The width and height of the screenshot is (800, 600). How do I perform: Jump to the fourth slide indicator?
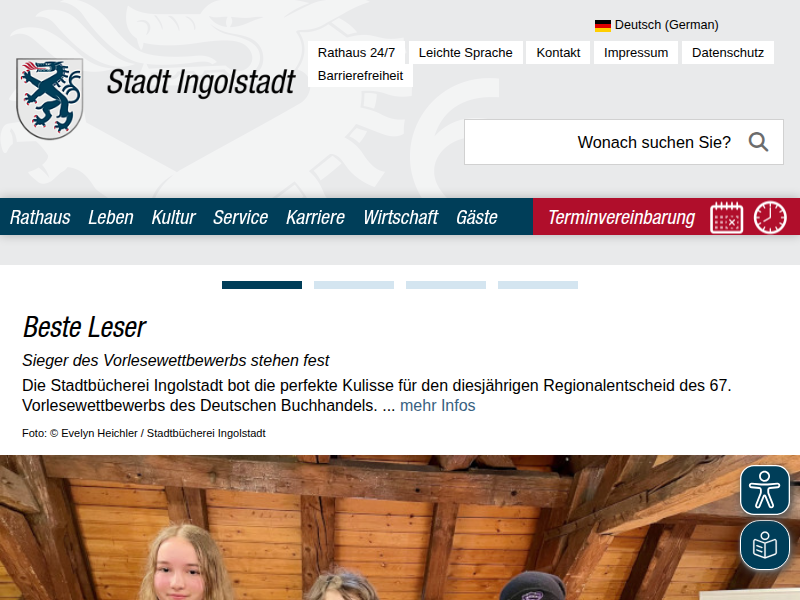[x=538, y=285]
